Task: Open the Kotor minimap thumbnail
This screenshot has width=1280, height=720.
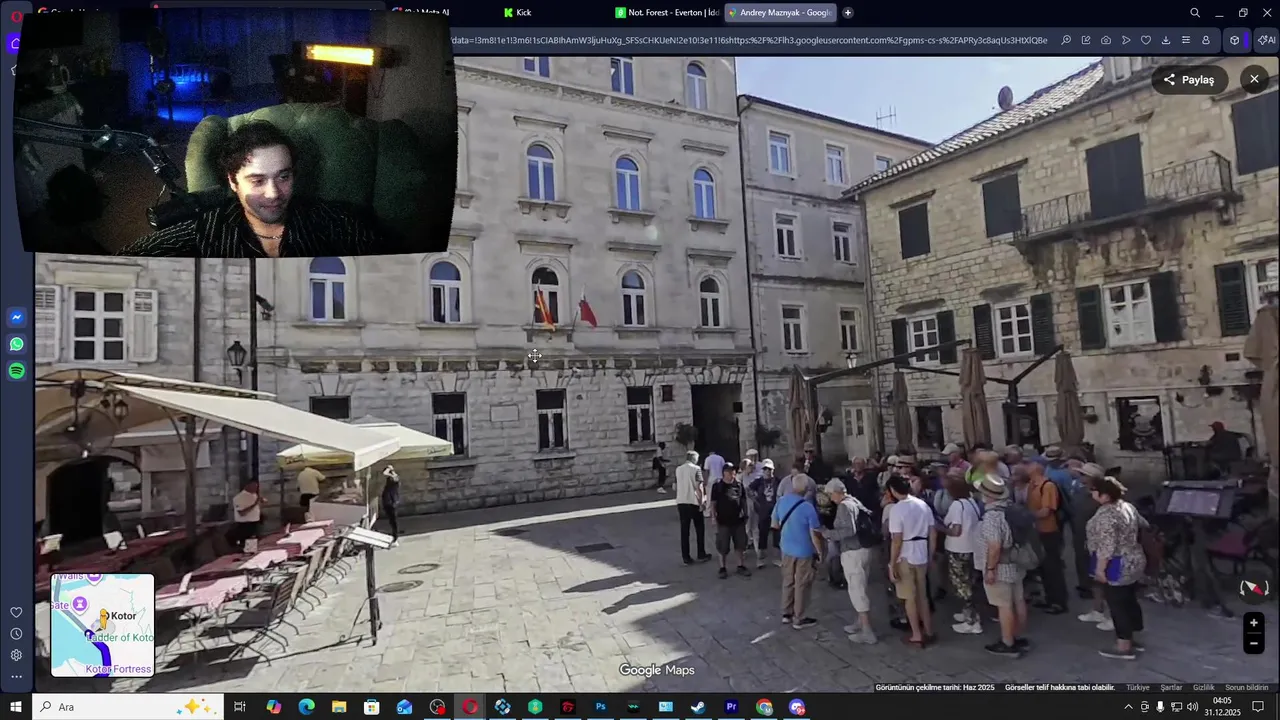Action: [x=103, y=625]
